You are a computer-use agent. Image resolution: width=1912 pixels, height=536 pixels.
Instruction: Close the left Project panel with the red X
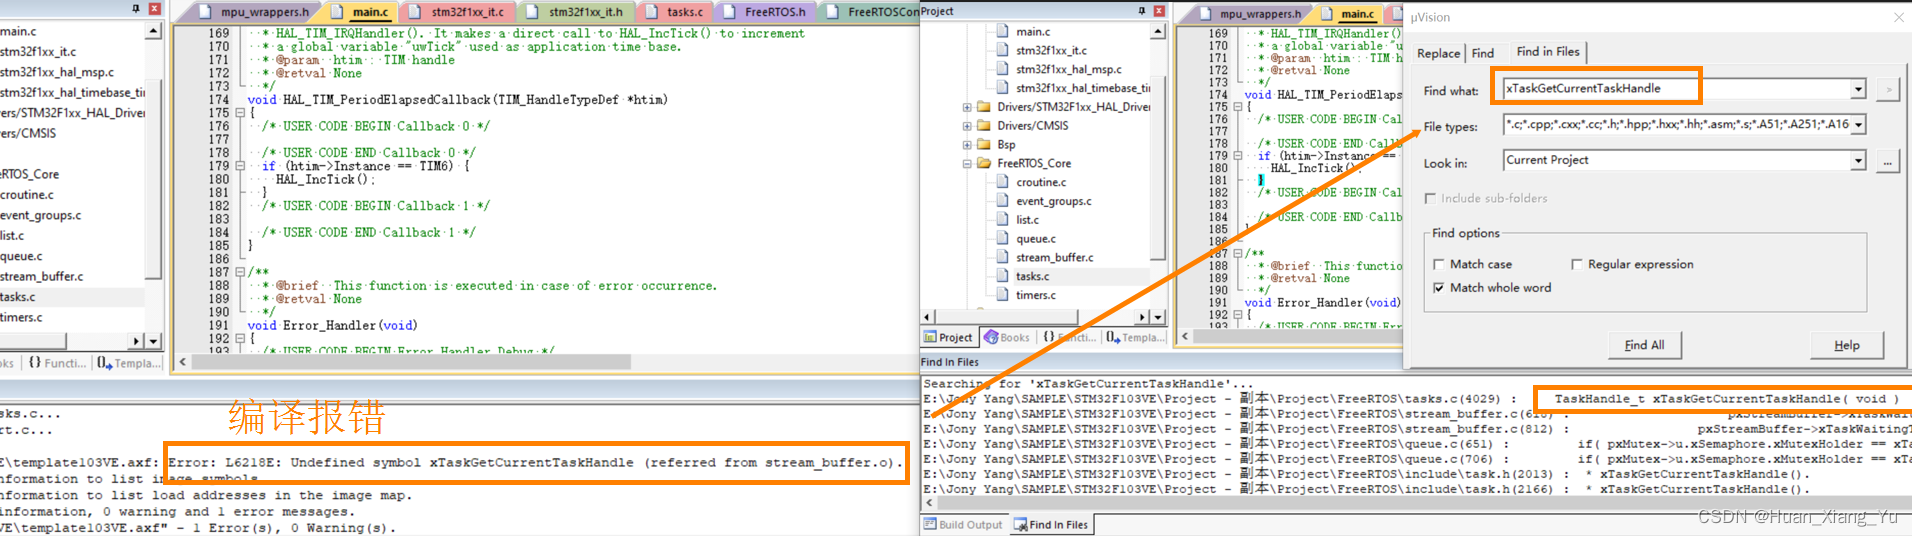tap(154, 9)
